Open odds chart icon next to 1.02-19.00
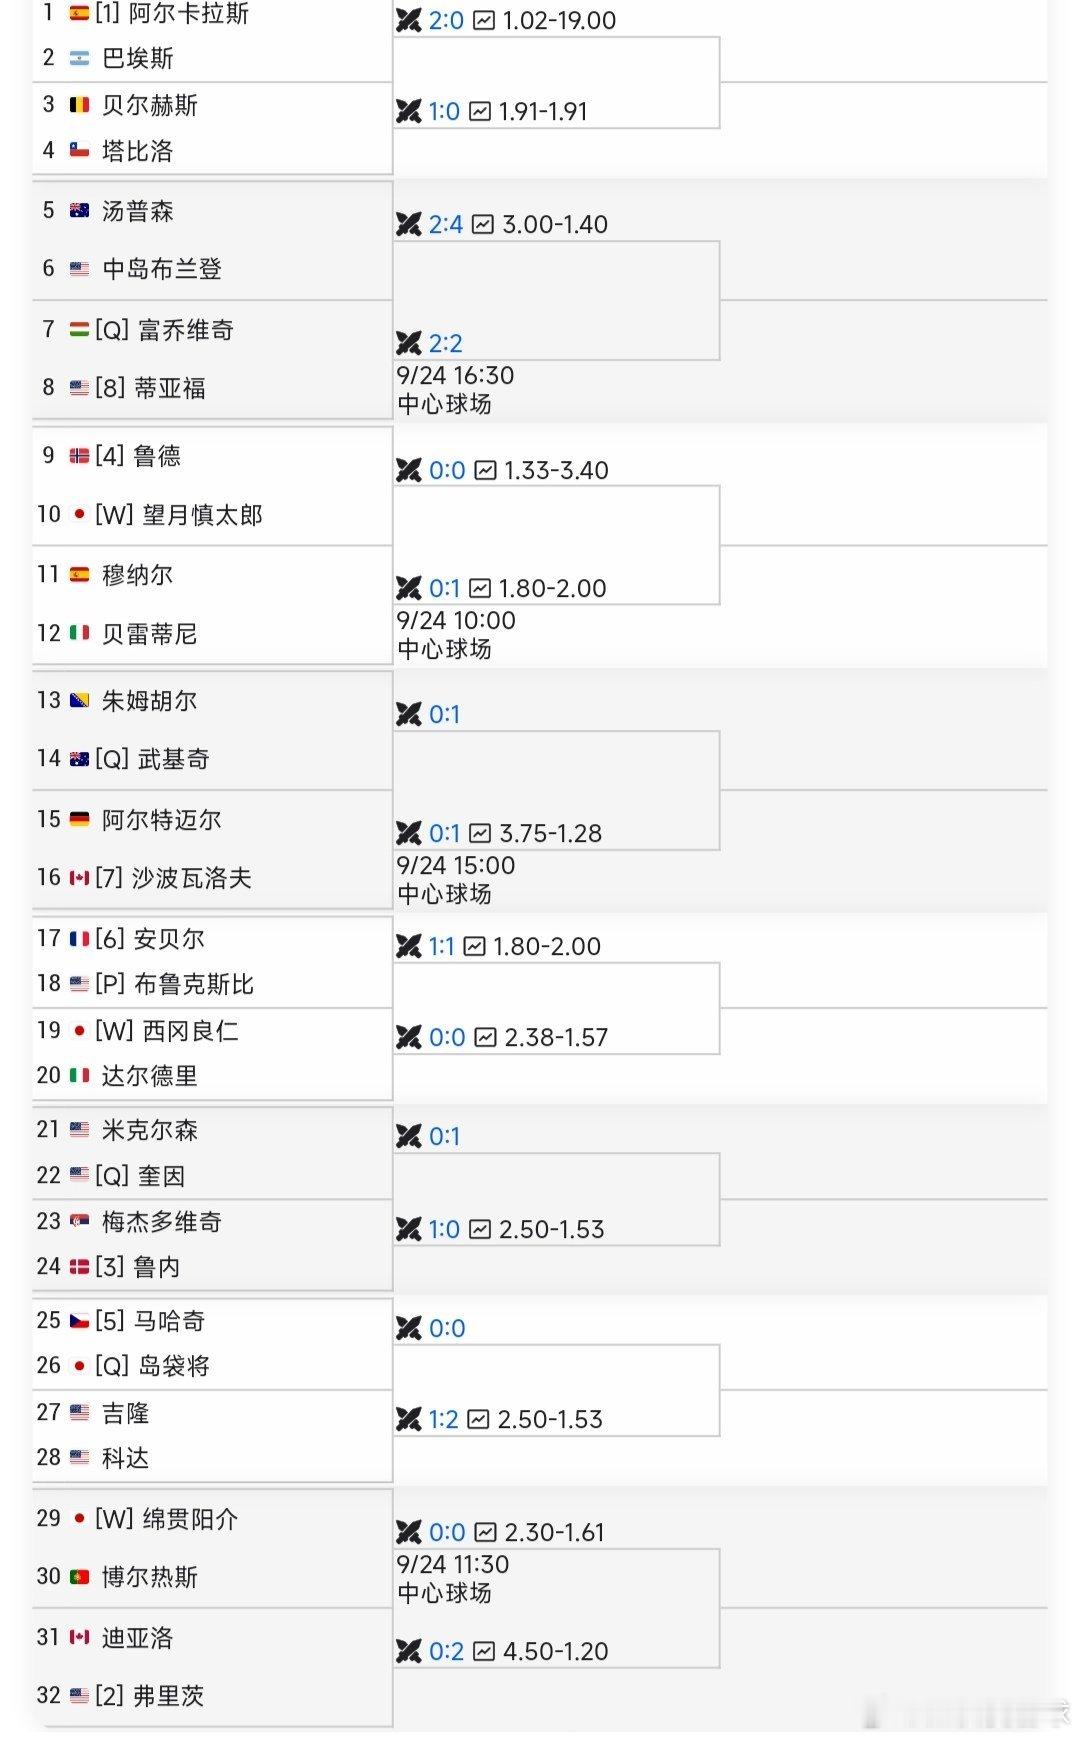The height and width of the screenshot is (1739, 1080). 484,20
